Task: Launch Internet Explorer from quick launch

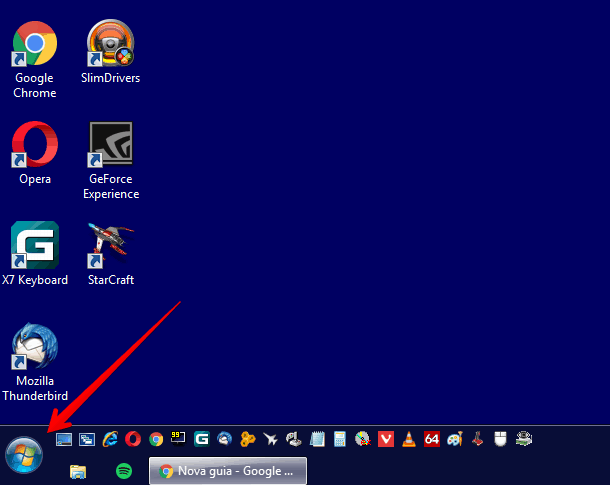Action: 110,439
